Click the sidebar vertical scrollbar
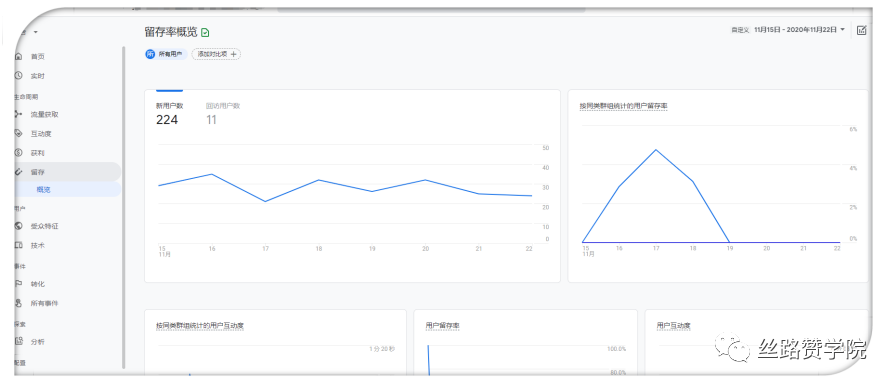895x388 pixels. coord(123,207)
